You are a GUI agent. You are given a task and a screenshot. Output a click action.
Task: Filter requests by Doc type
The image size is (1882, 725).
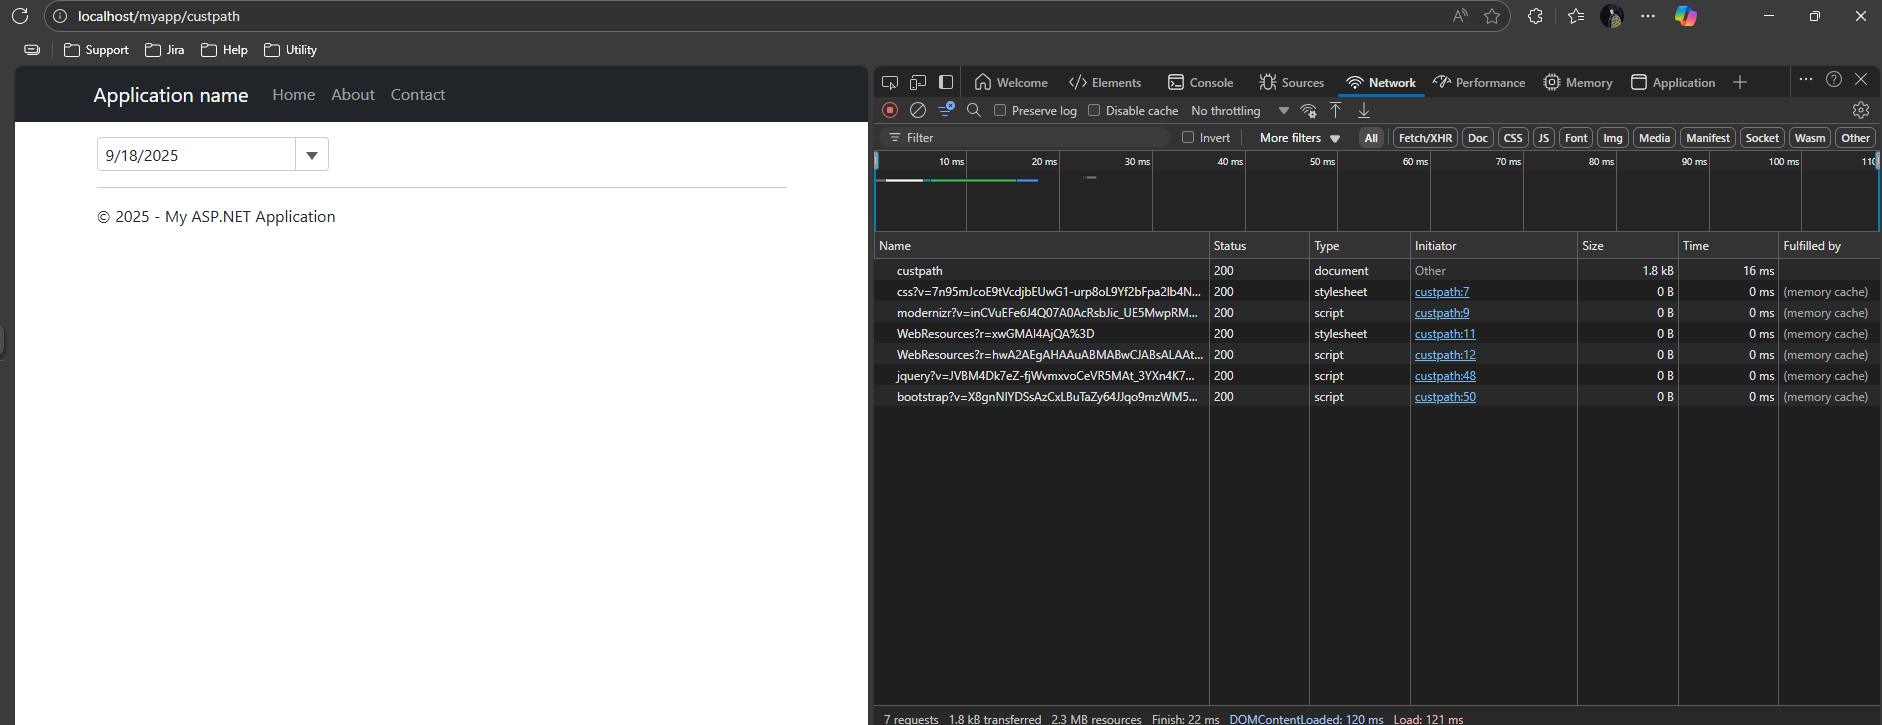[x=1477, y=138]
